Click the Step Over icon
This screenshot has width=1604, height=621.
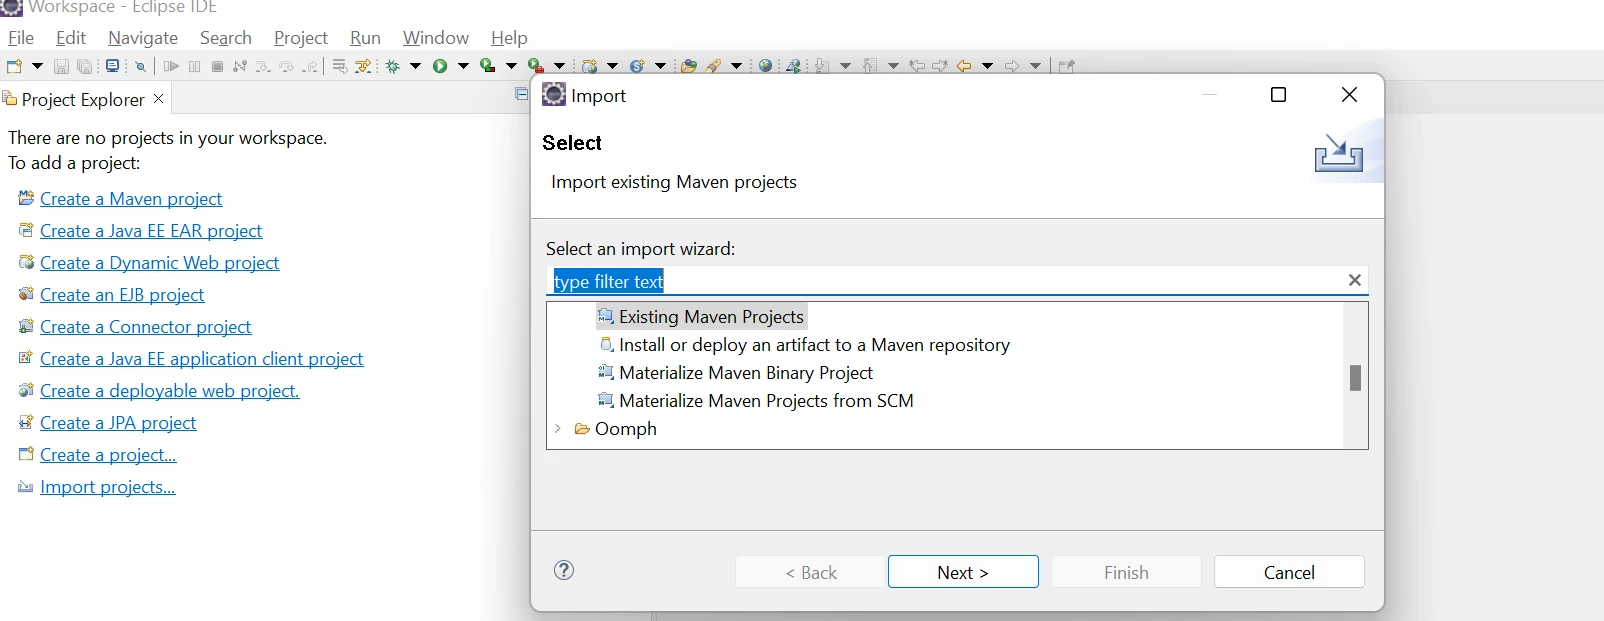click(287, 66)
